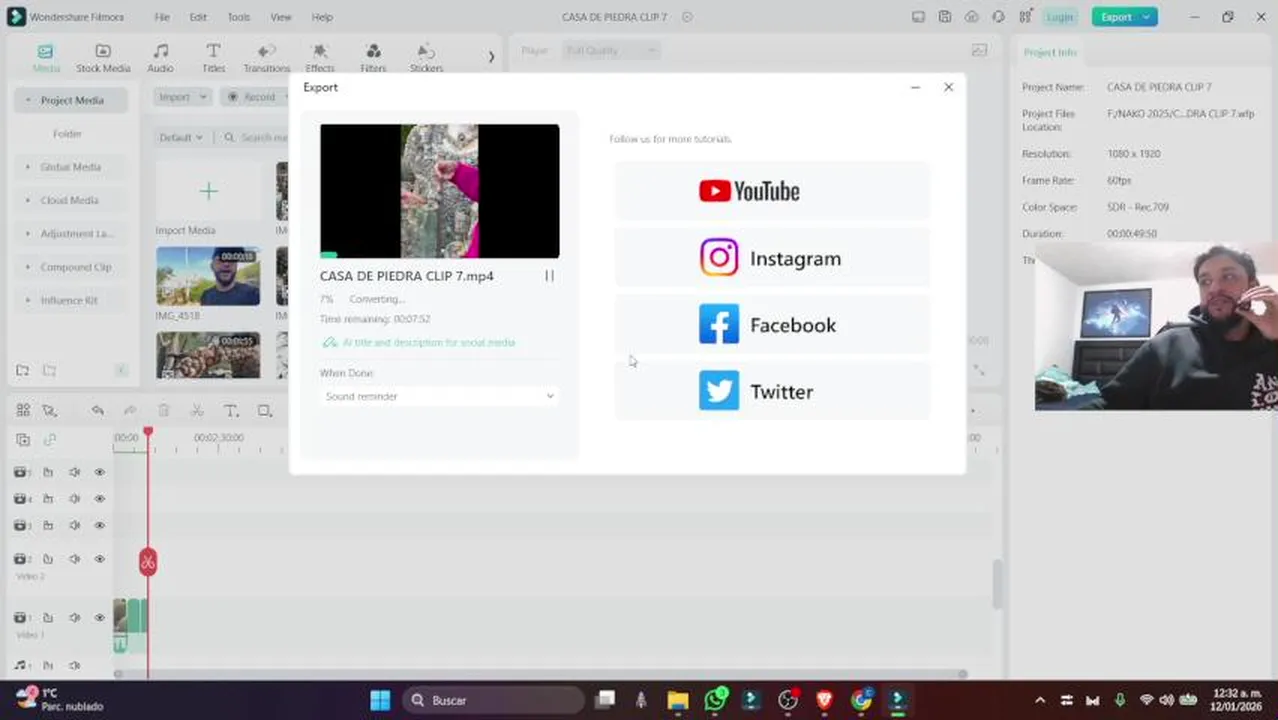The height and width of the screenshot is (720, 1278).
Task: Expand the Adjustment Layer tree item
Action: [28, 234]
